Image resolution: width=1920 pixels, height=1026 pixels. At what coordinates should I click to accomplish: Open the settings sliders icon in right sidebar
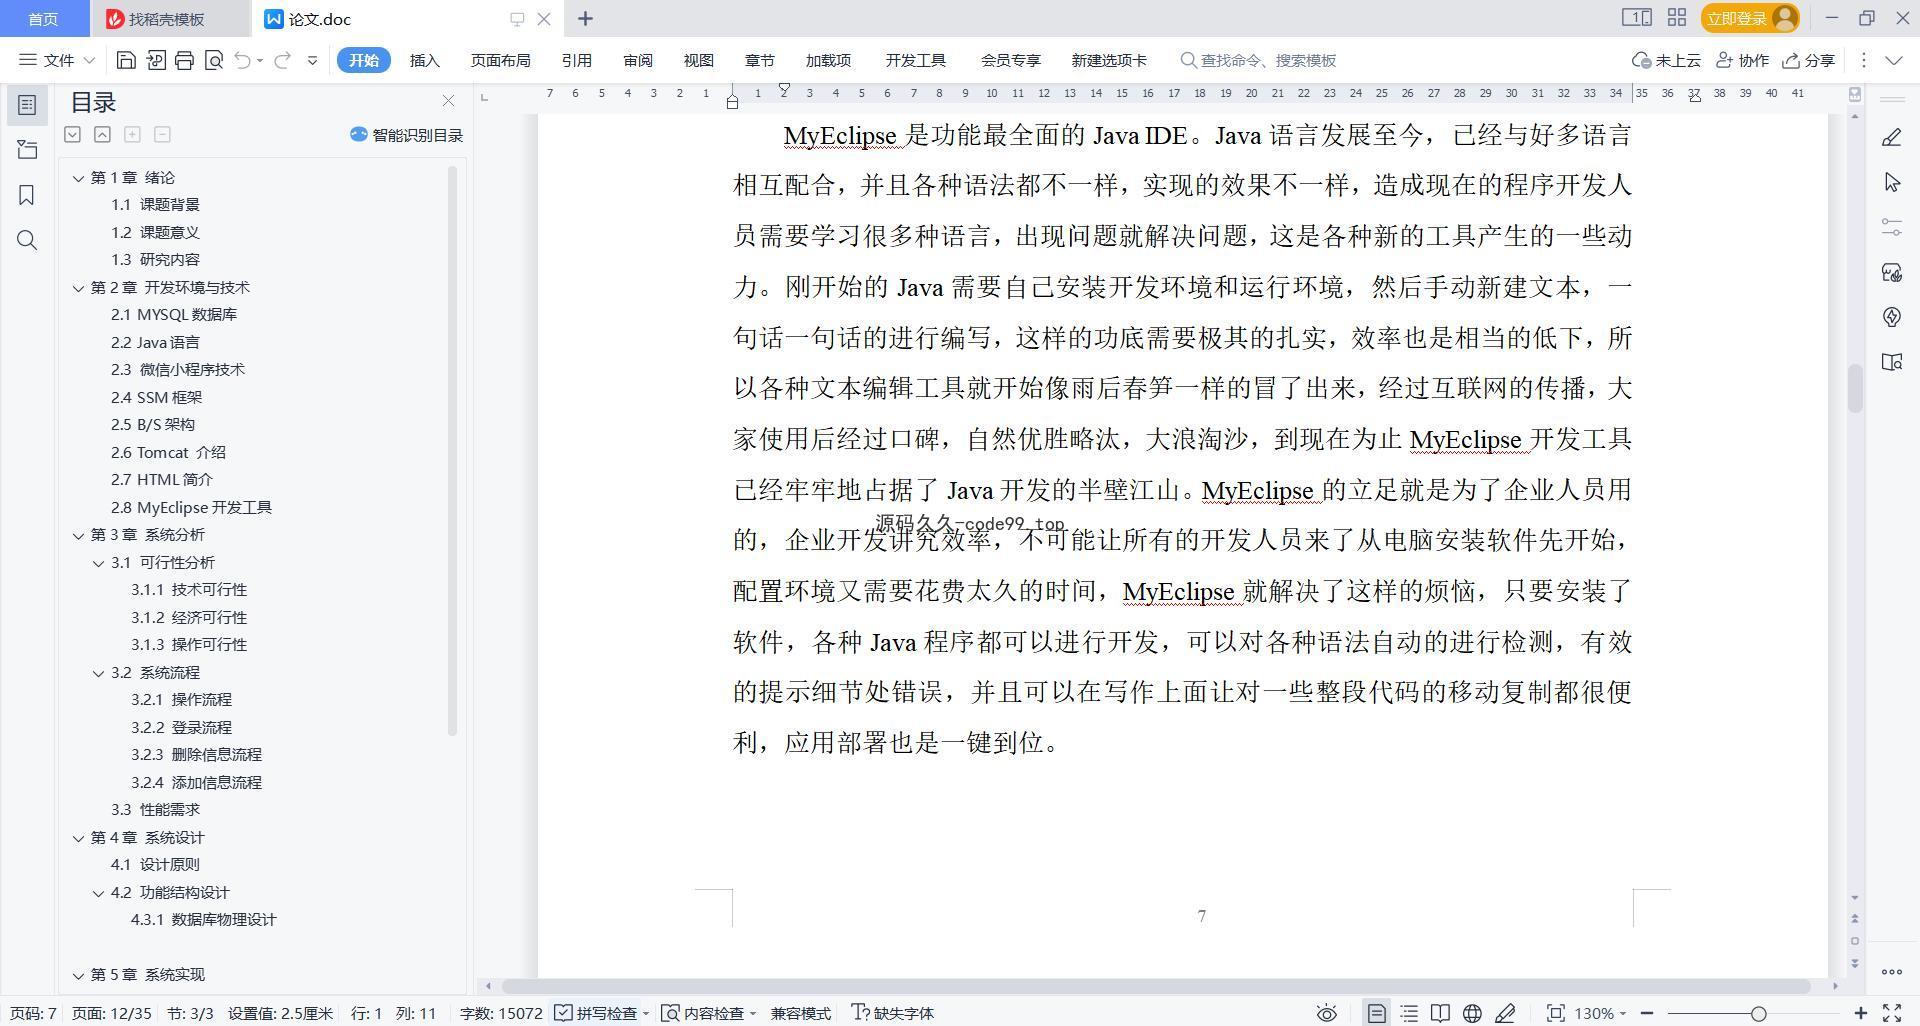pyautogui.click(x=1891, y=227)
